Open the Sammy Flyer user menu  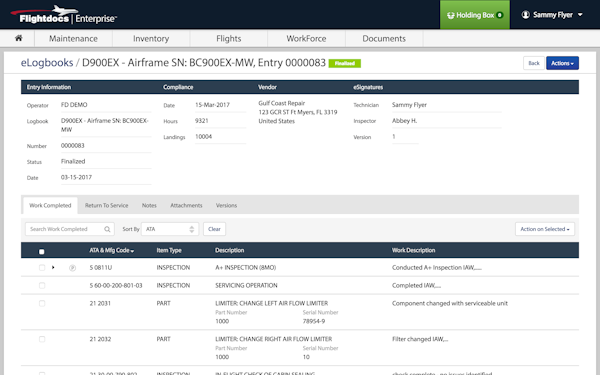coord(552,15)
